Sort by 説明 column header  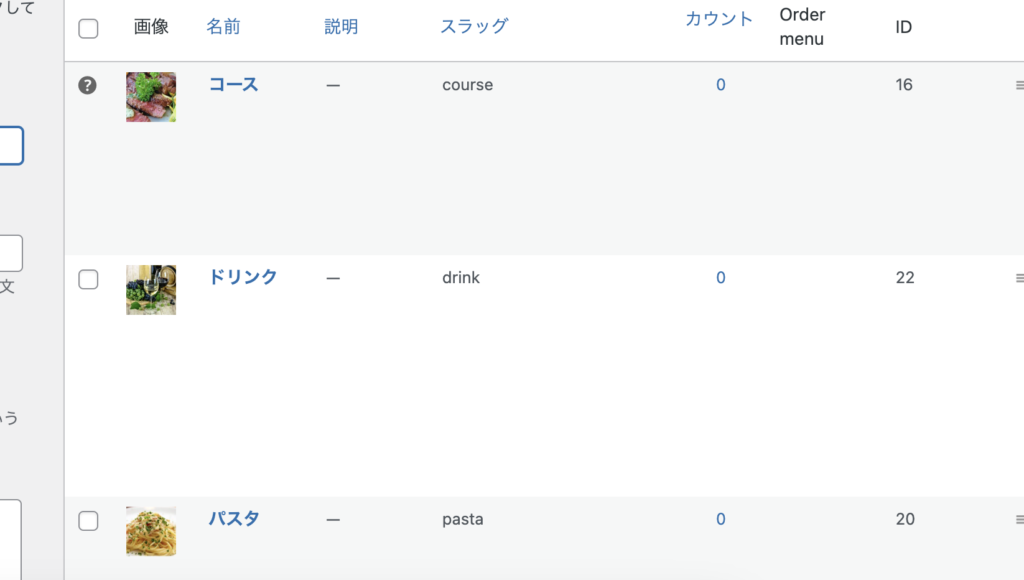(x=341, y=27)
